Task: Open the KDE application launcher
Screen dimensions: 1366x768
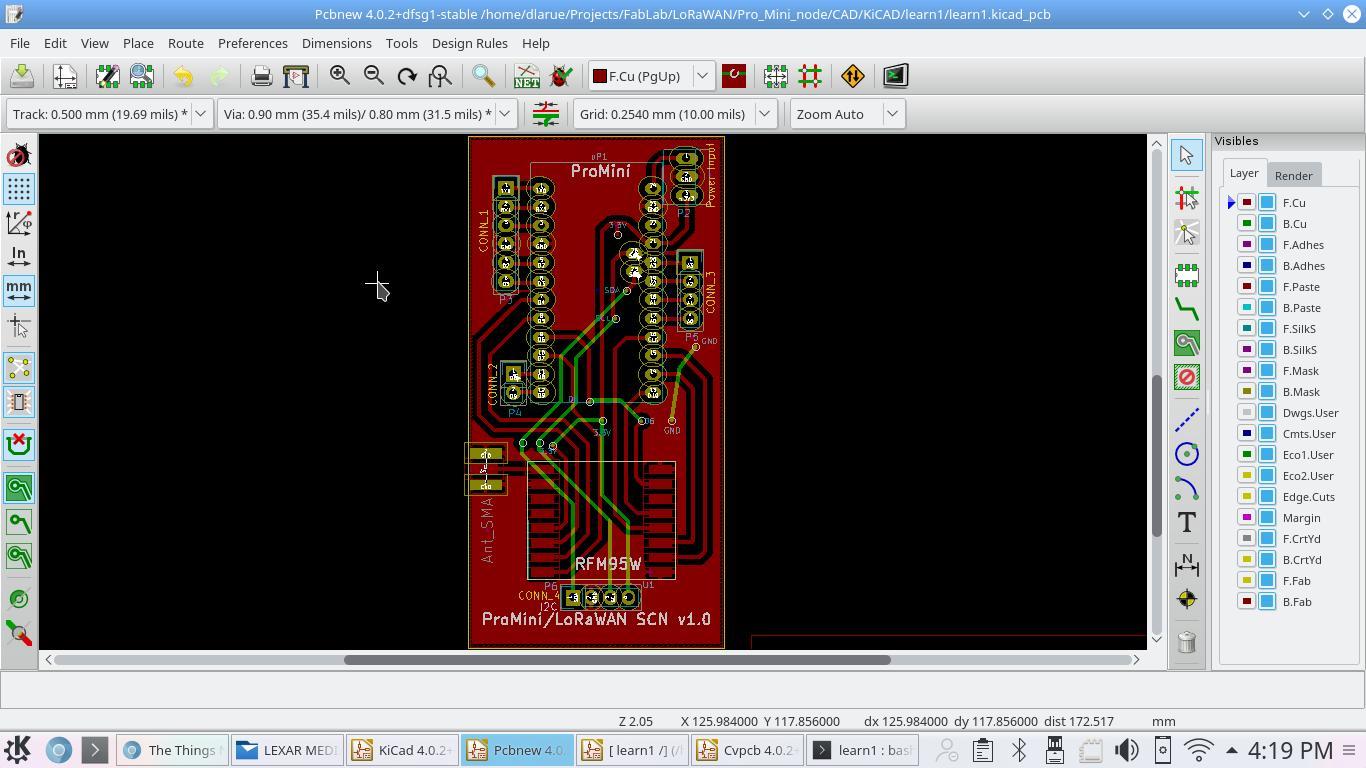Action: [18, 750]
